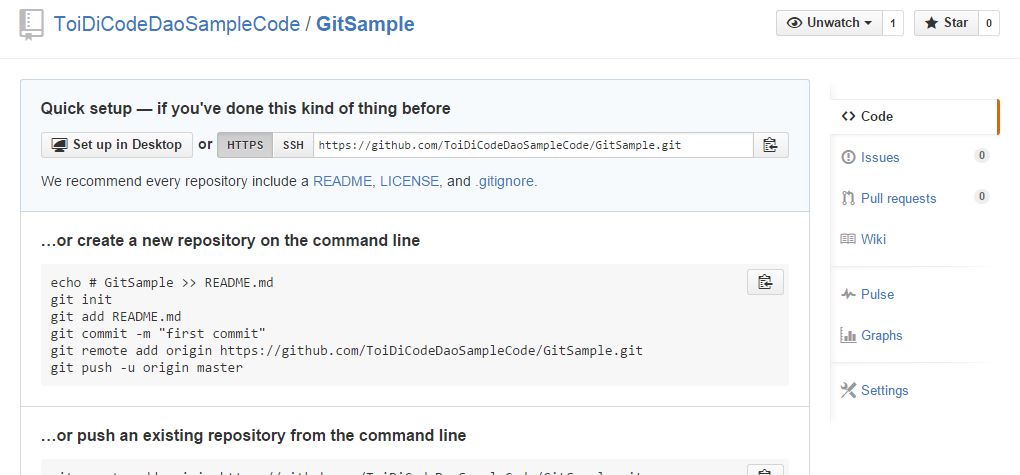This screenshot has height=475, width=1020.
Task: Copy the new repository commands
Action: click(x=765, y=282)
